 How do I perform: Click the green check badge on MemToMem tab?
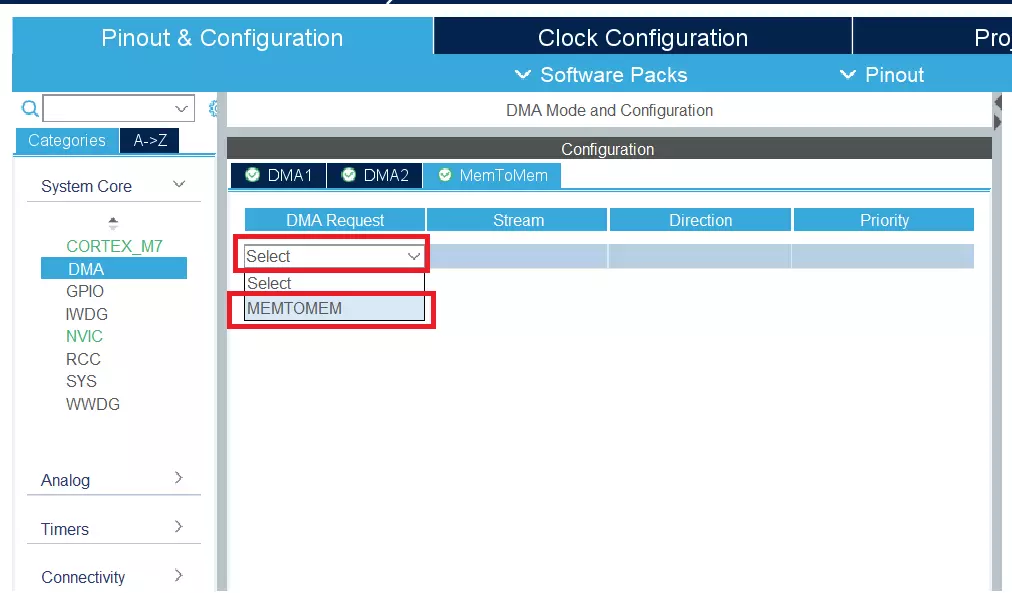coord(445,174)
